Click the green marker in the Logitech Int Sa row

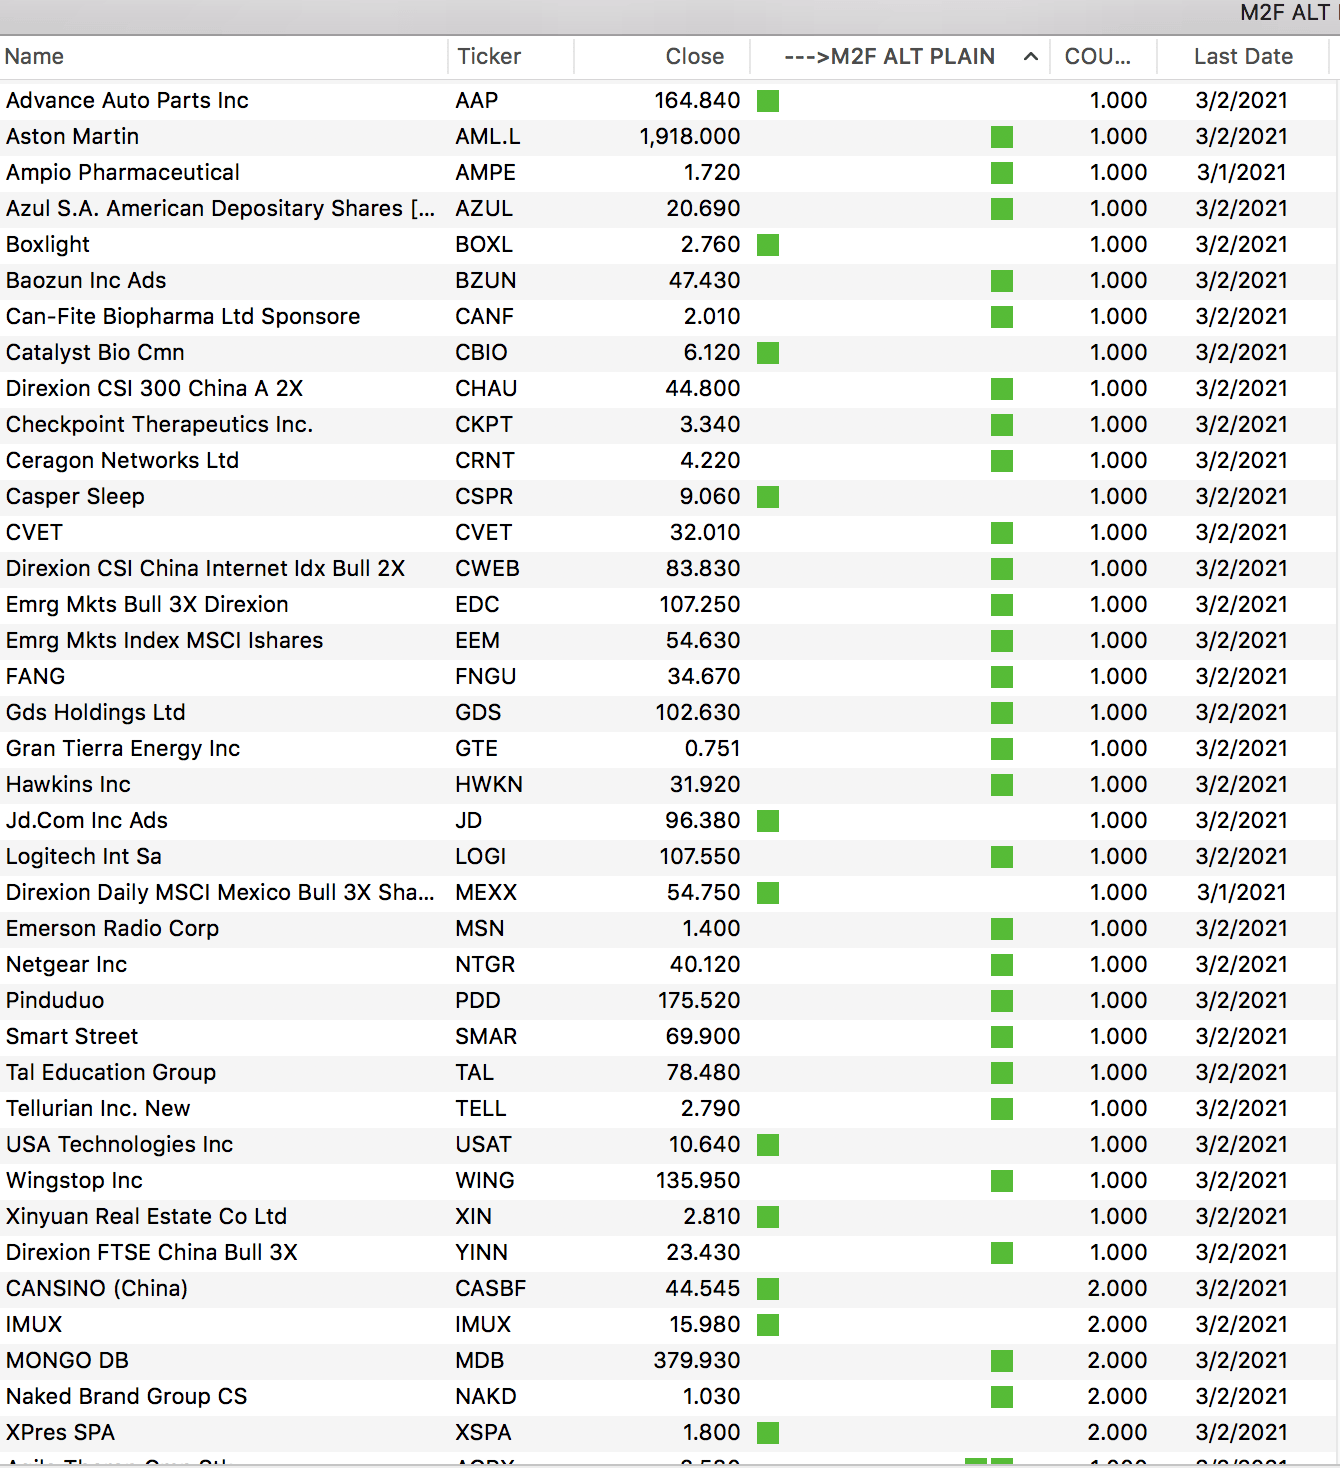point(1002,857)
